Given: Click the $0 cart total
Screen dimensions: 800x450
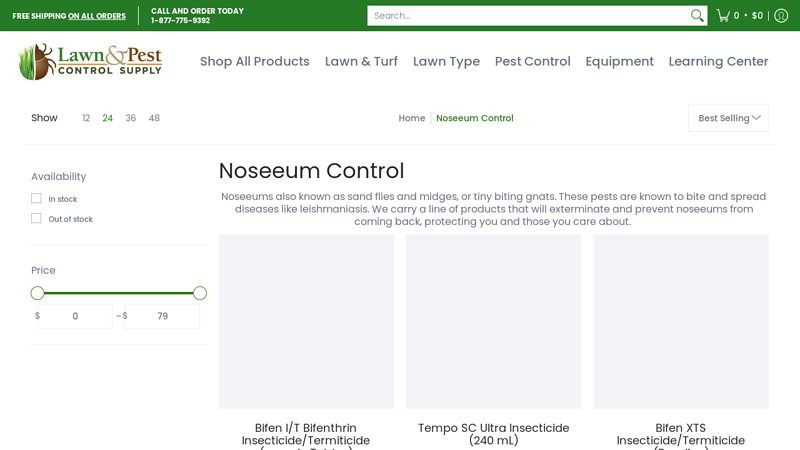Looking at the screenshot, I should tap(757, 16).
